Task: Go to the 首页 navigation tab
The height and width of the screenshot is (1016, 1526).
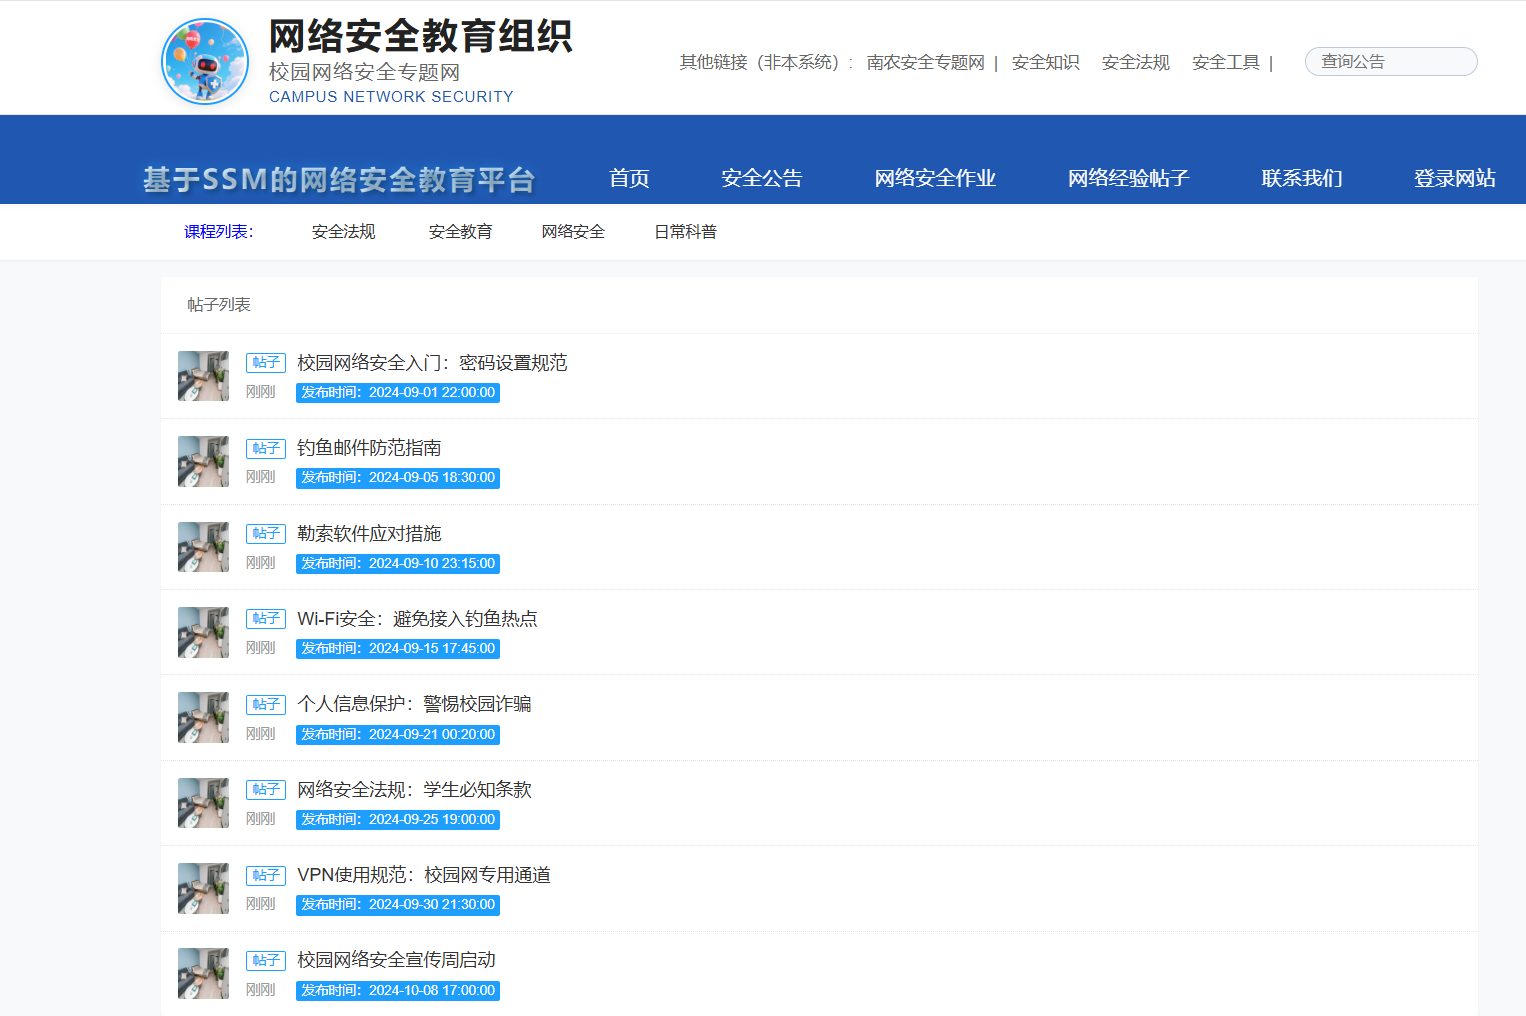Action: [x=629, y=178]
